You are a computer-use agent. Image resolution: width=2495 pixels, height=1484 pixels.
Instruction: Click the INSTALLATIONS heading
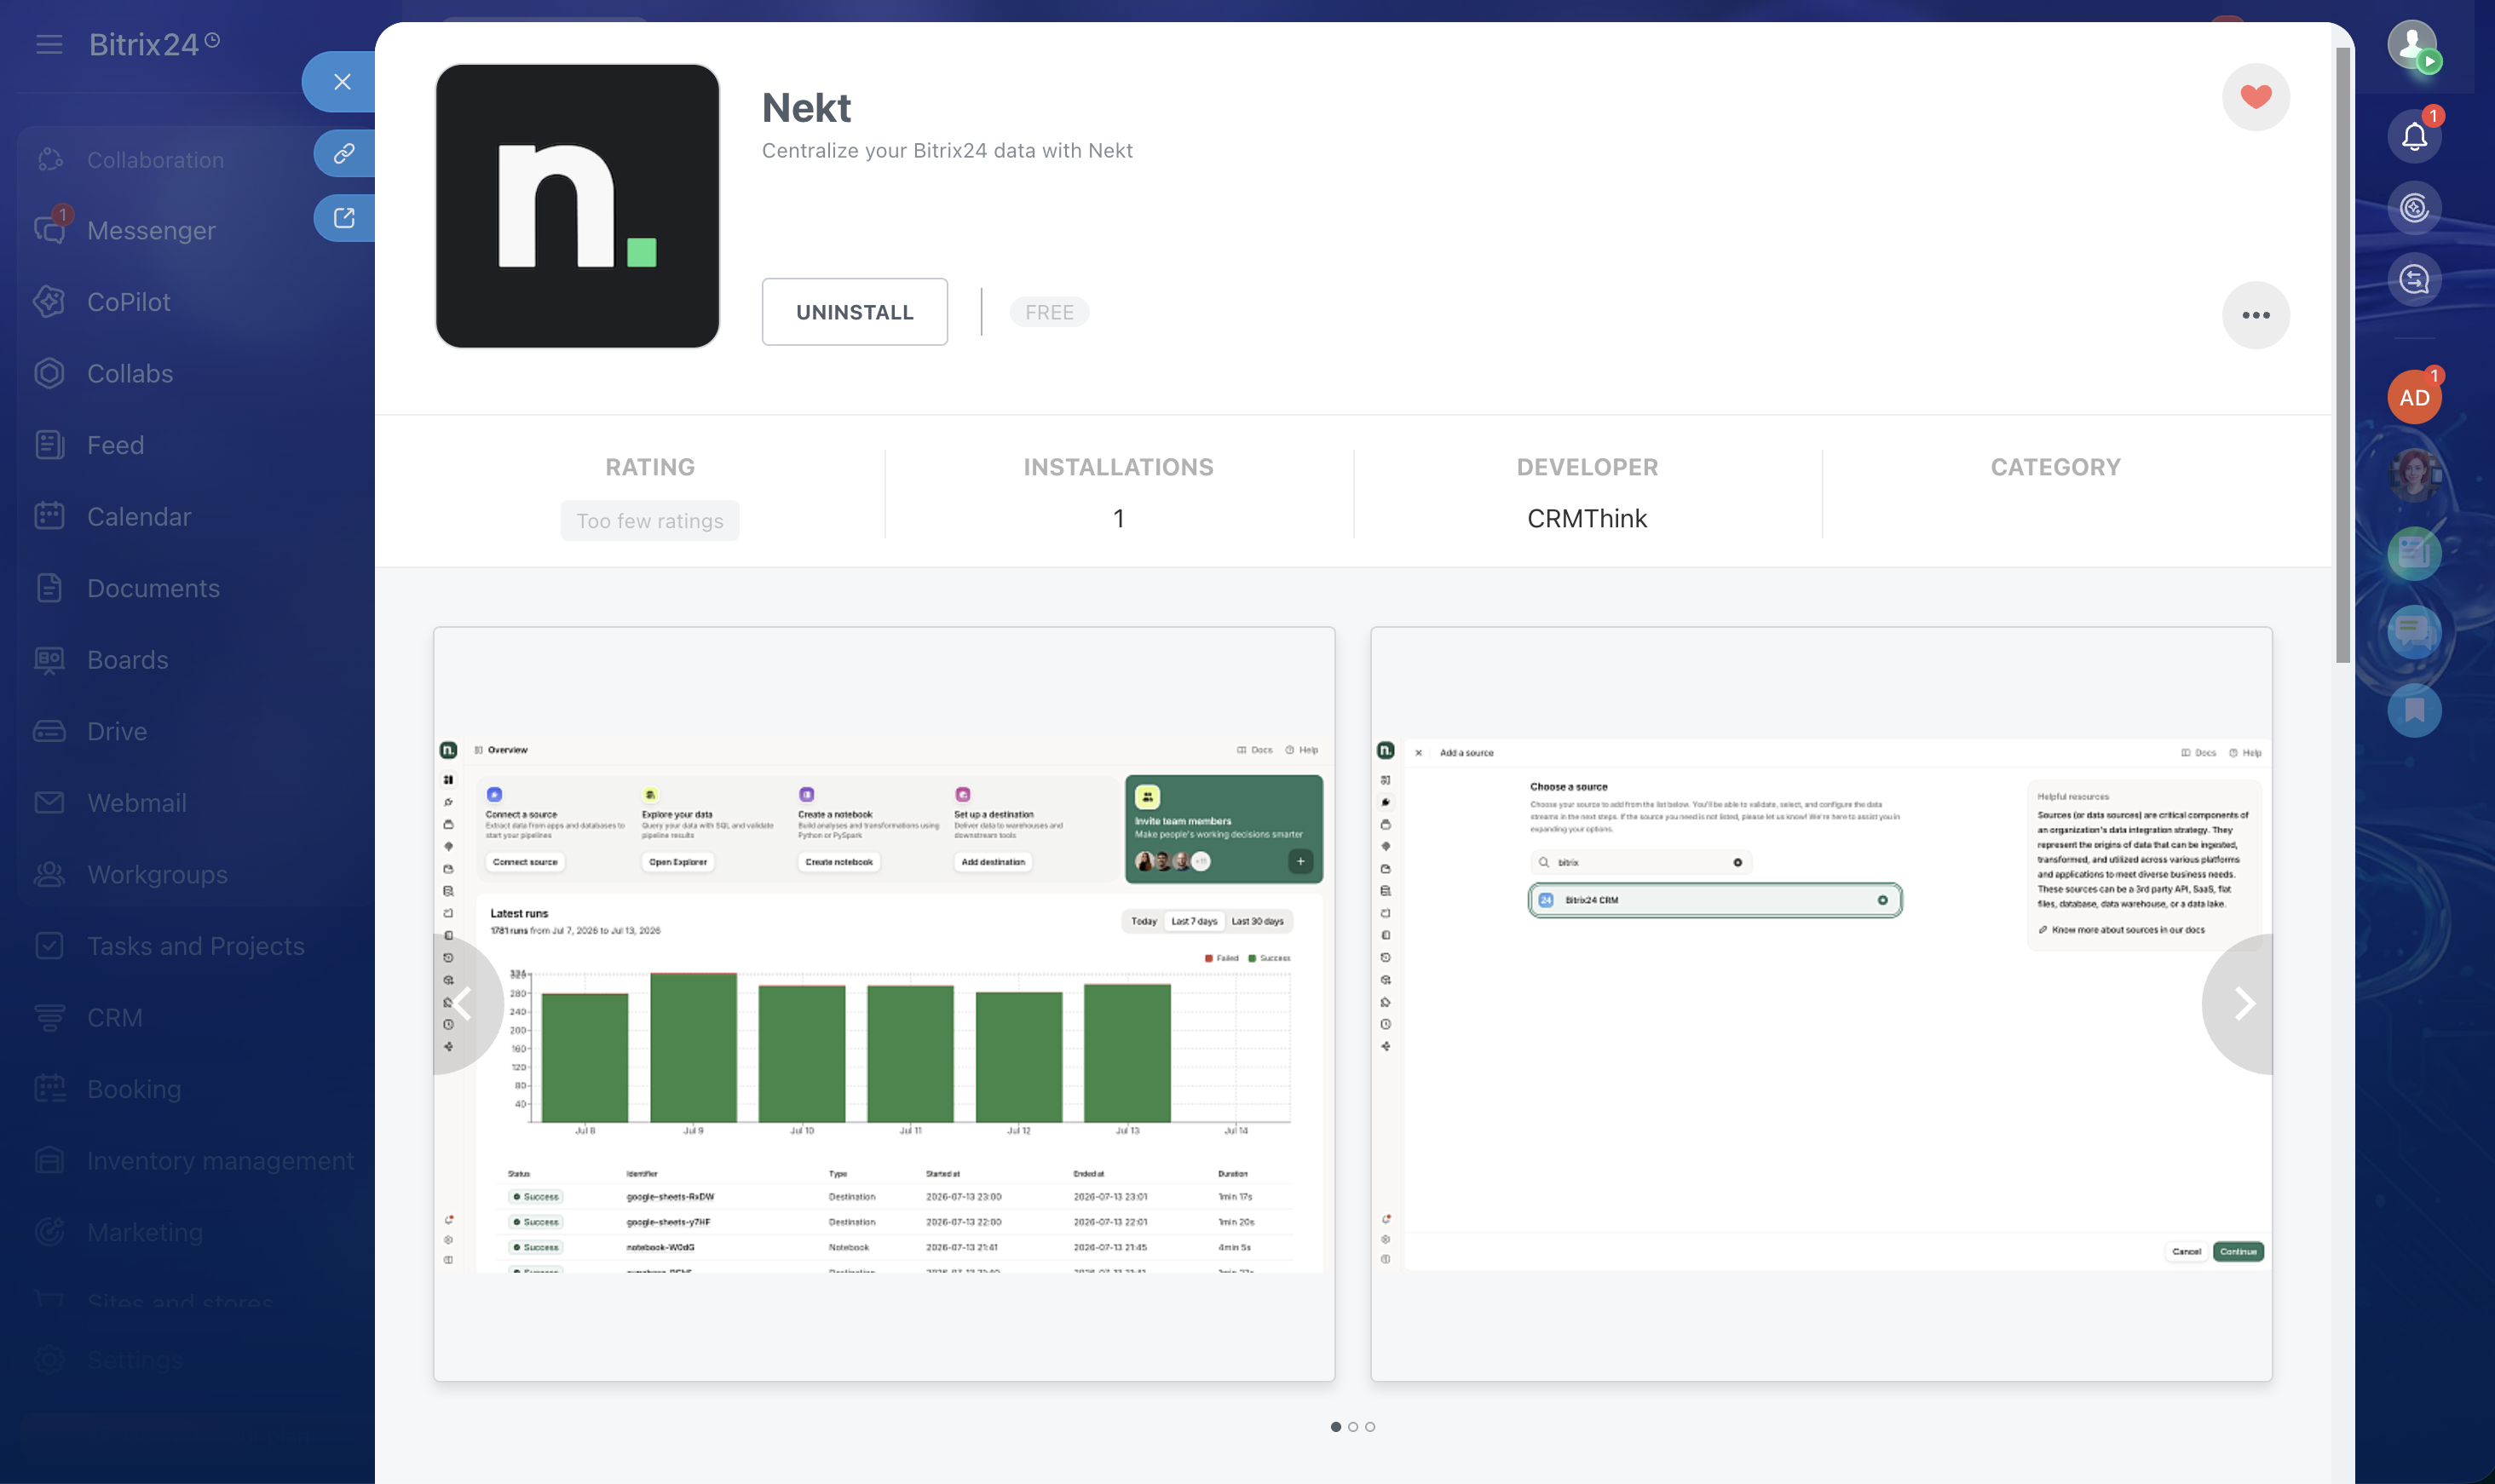(1118, 467)
